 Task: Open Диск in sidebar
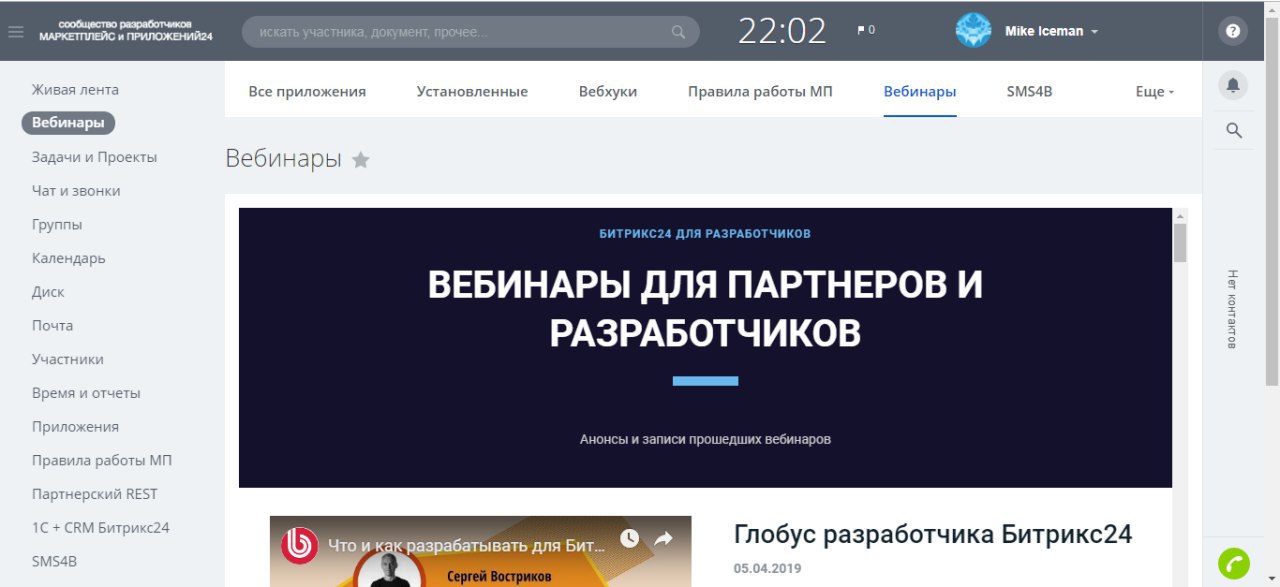click(48, 292)
